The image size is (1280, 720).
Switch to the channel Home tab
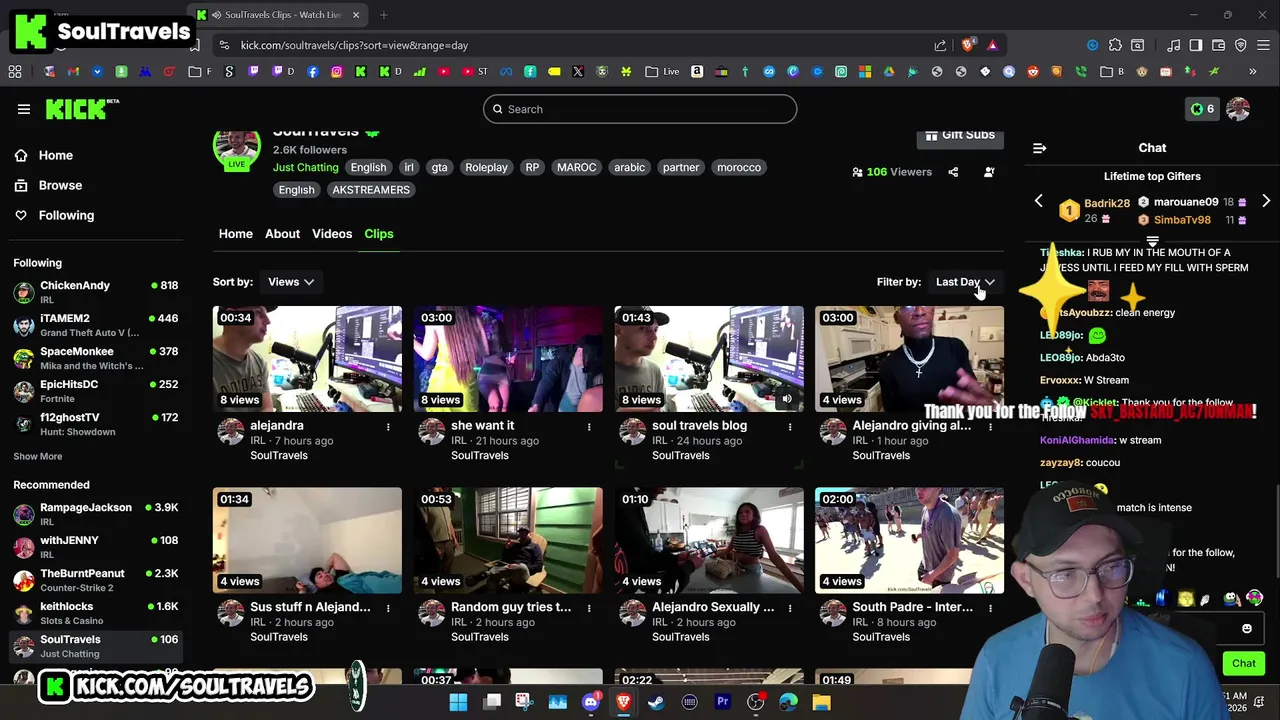click(236, 234)
